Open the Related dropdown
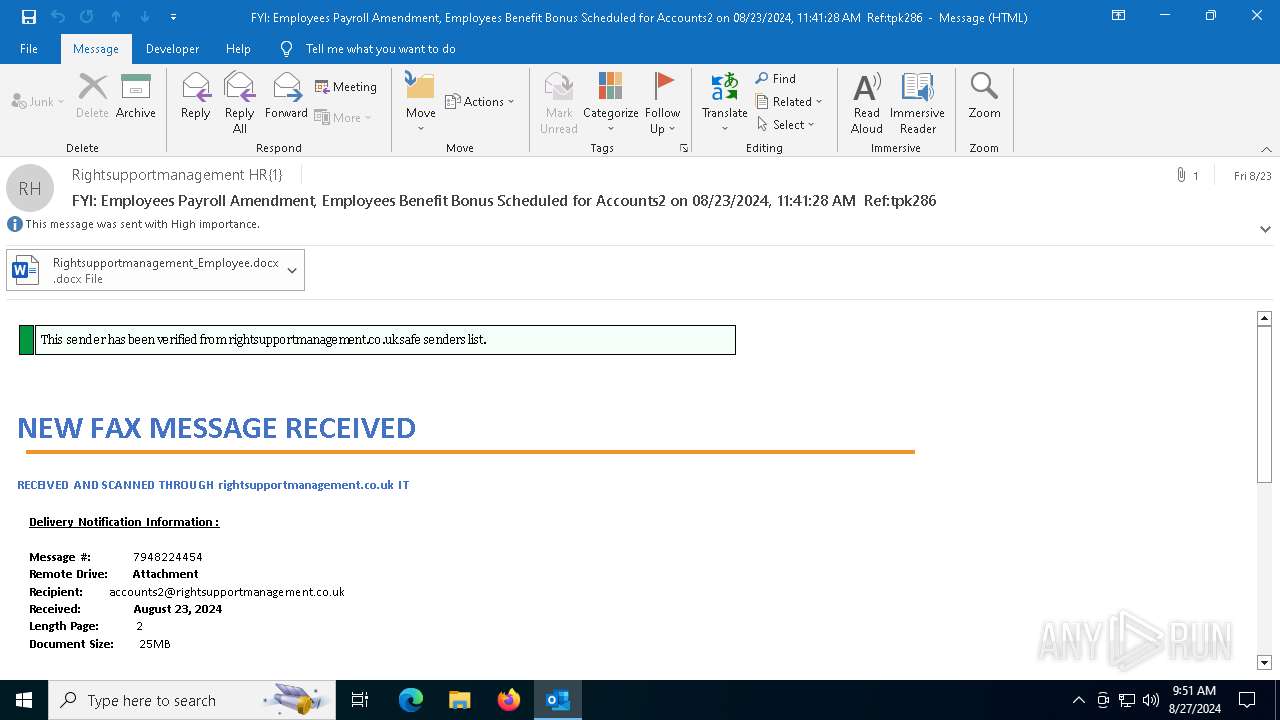Viewport: 1280px width, 720px height. [789, 101]
